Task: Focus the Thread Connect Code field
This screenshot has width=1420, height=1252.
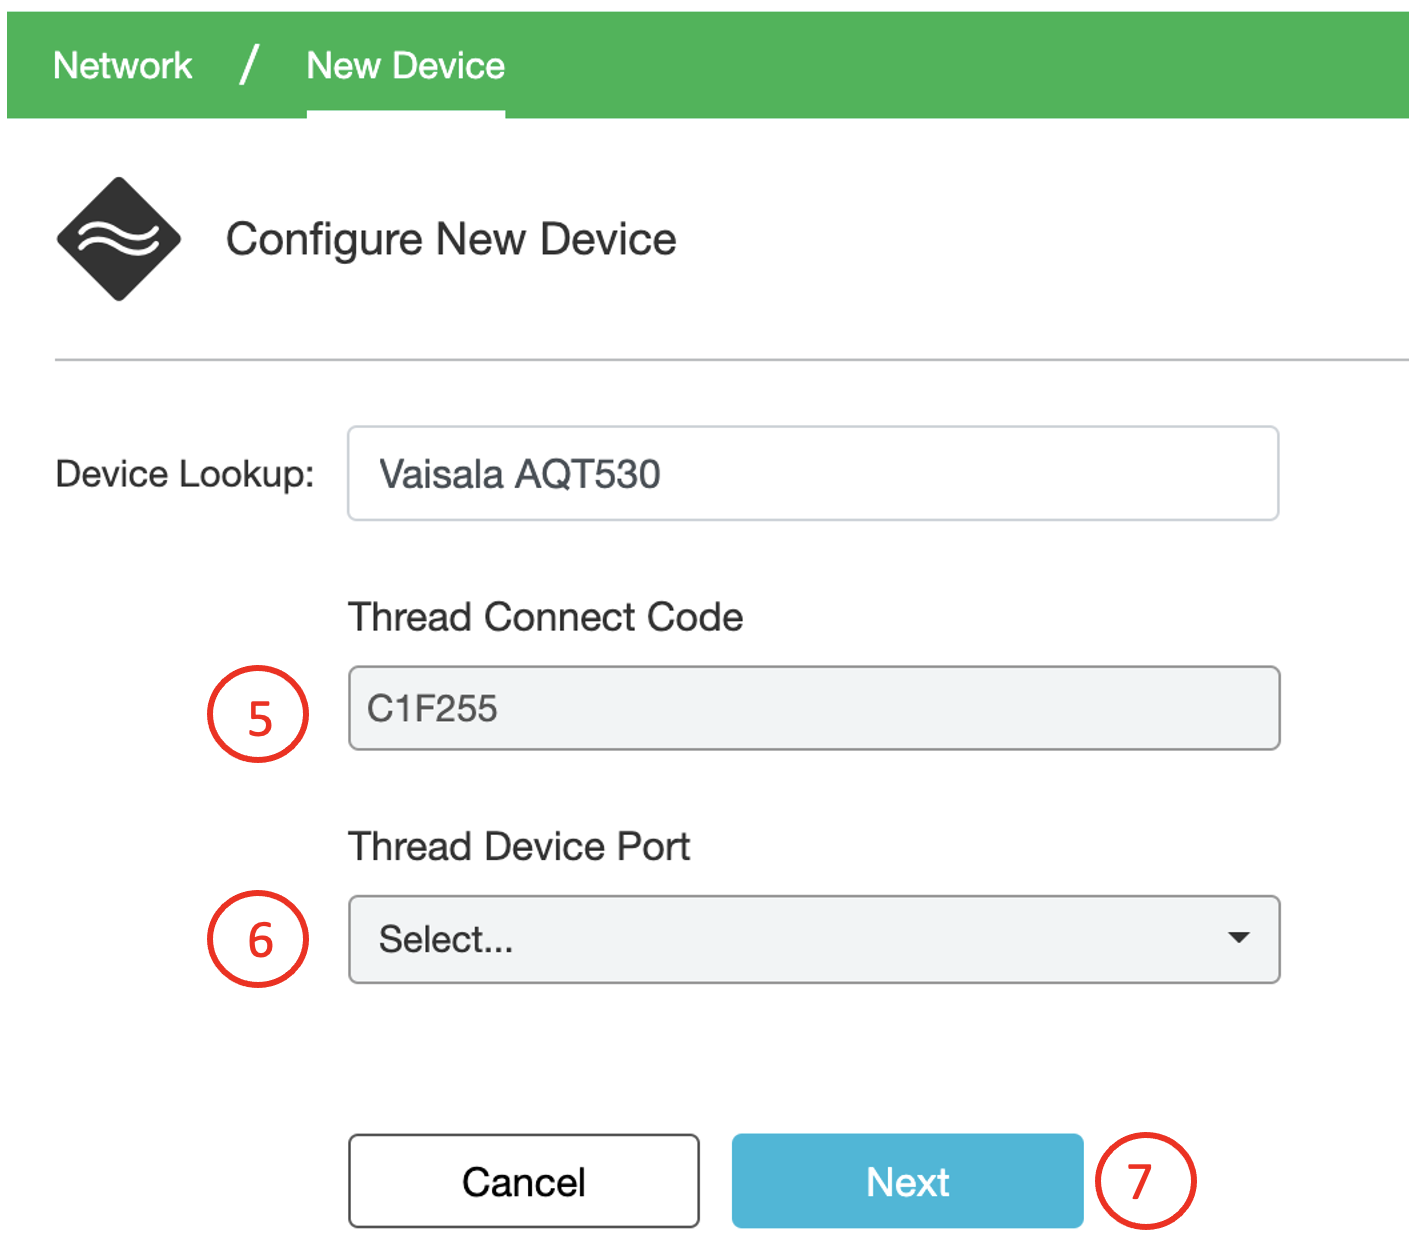Action: click(814, 708)
